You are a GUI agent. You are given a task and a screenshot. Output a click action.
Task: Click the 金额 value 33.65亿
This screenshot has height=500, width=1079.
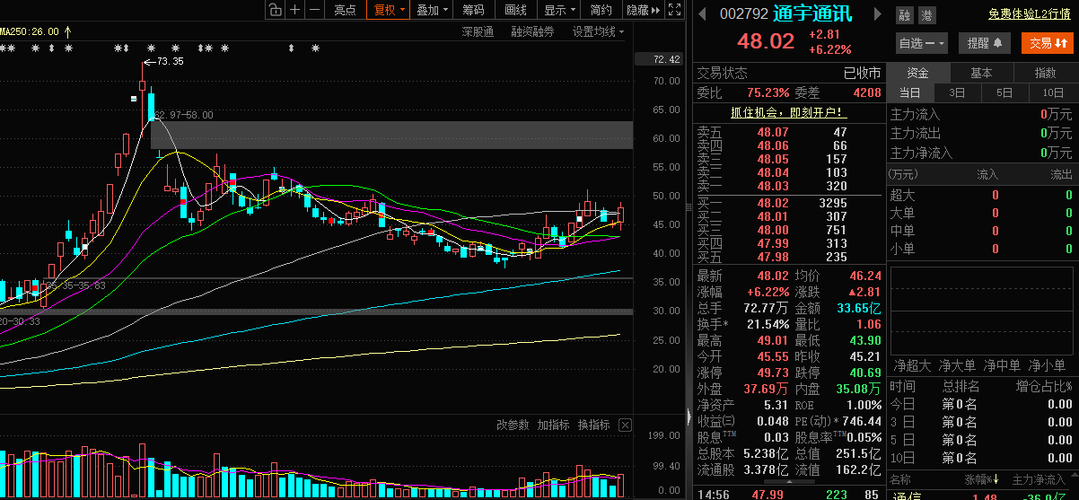click(x=859, y=307)
